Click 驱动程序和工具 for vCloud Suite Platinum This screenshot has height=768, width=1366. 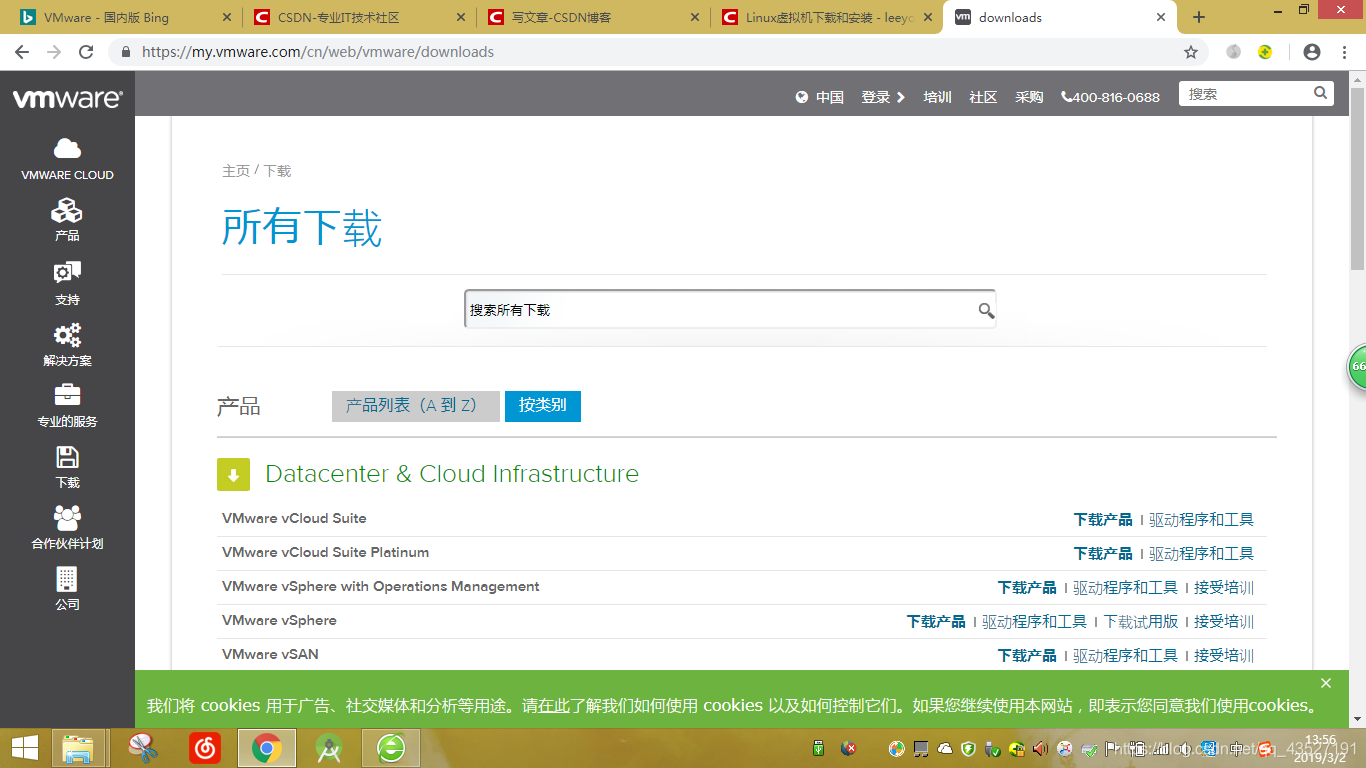point(1201,553)
